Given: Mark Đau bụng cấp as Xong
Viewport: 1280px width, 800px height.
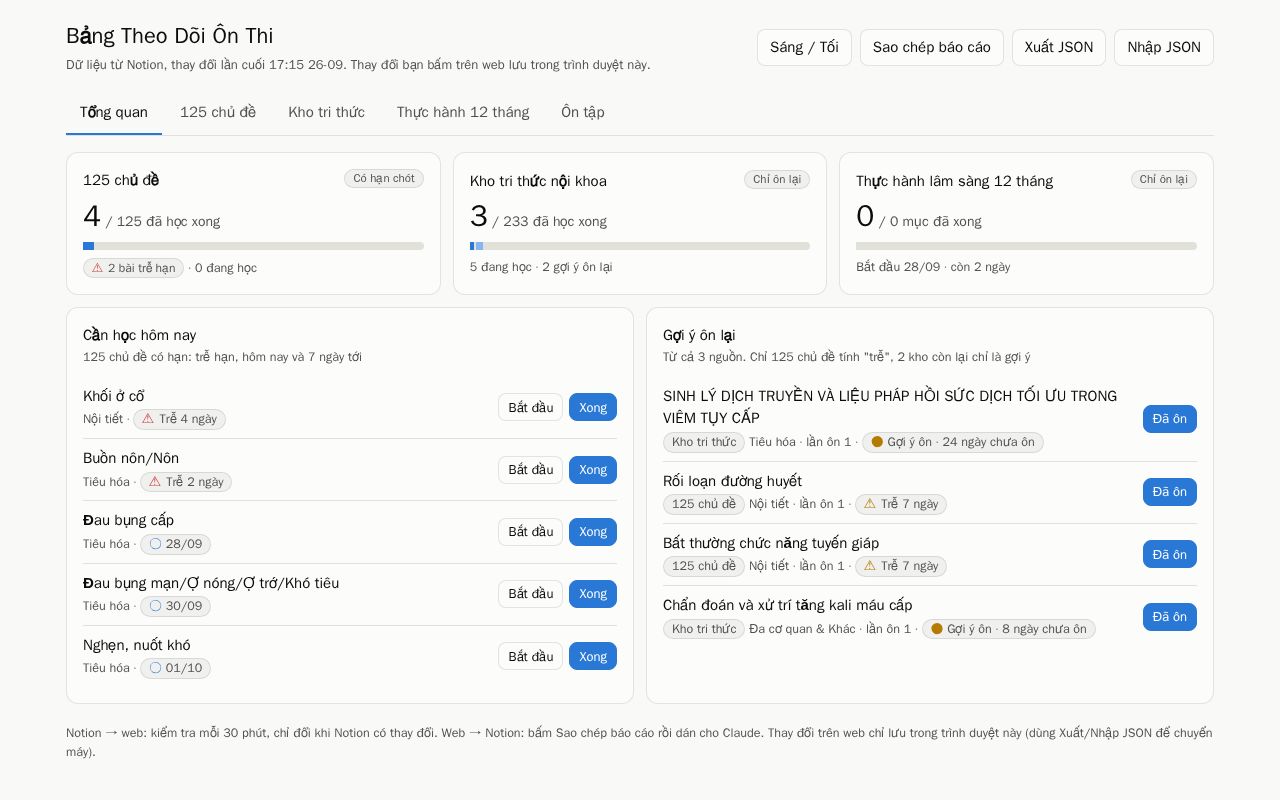Looking at the screenshot, I should click(x=593, y=532).
